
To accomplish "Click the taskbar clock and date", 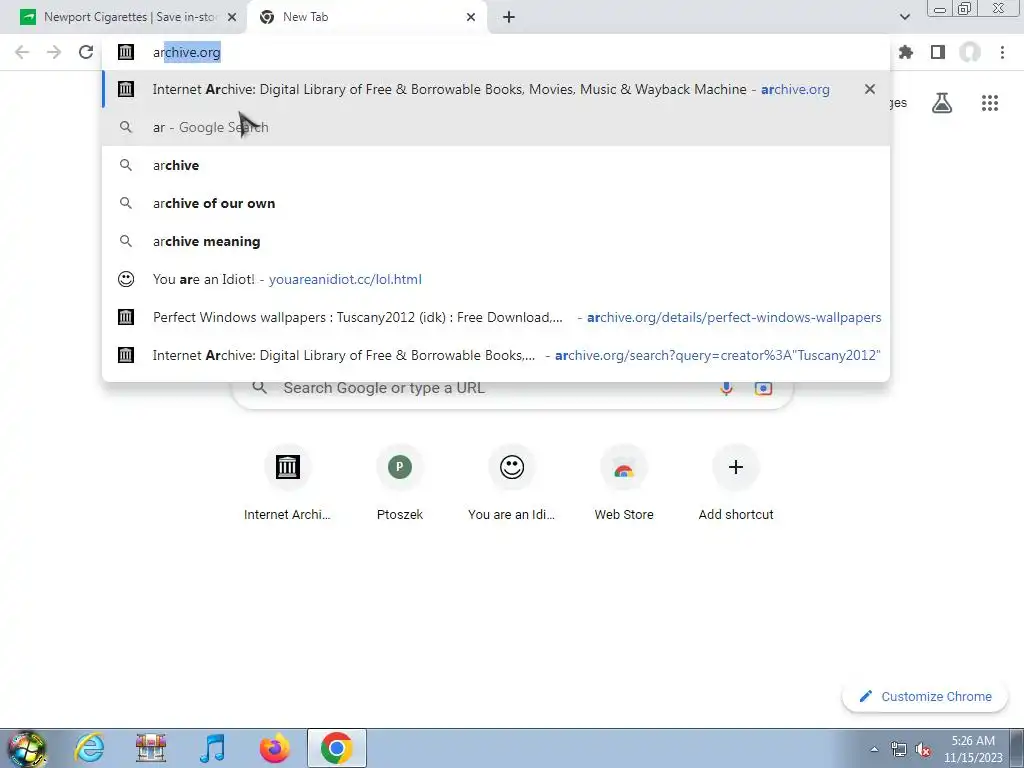I will tap(973, 749).
